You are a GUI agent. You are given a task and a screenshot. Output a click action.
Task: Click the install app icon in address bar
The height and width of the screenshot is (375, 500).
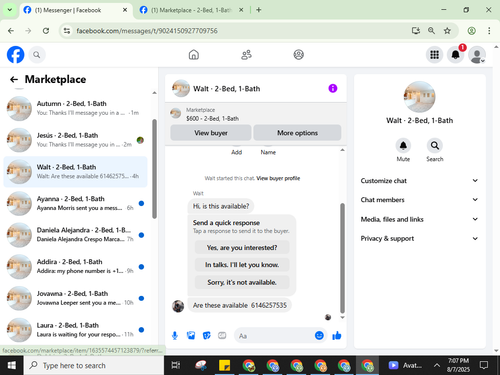[x=416, y=31]
